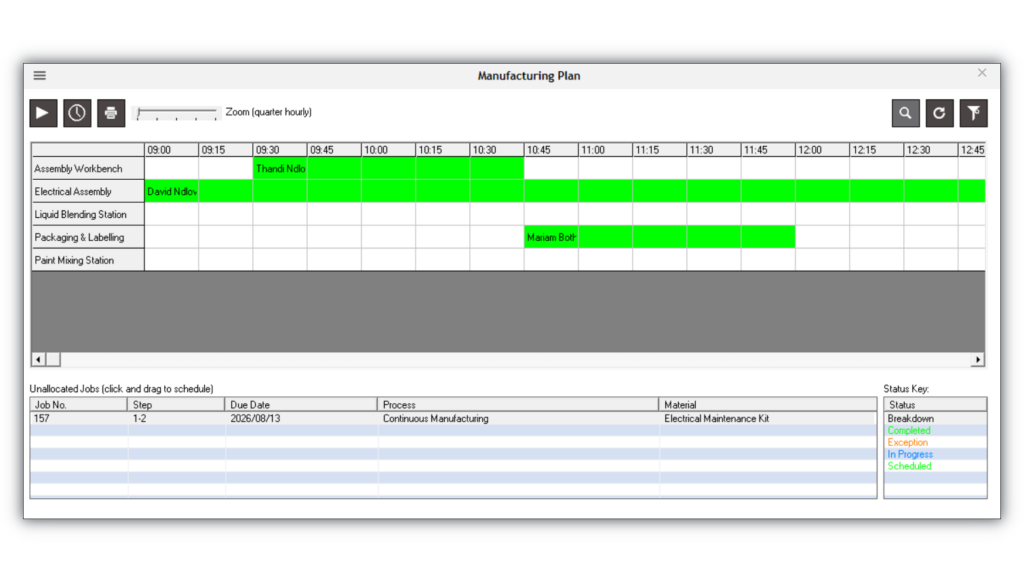Click the Process column header
This screenshot has width=1024, height=583.
point(518,405)
